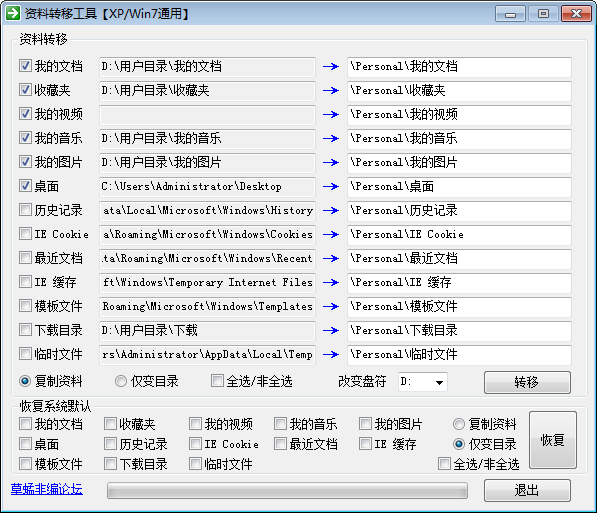Image resolution: width=597 pixels, height=513 pixels.
Task: Edit the \Personal\收藏夹 destination field
Action: (x=459, y=91)
